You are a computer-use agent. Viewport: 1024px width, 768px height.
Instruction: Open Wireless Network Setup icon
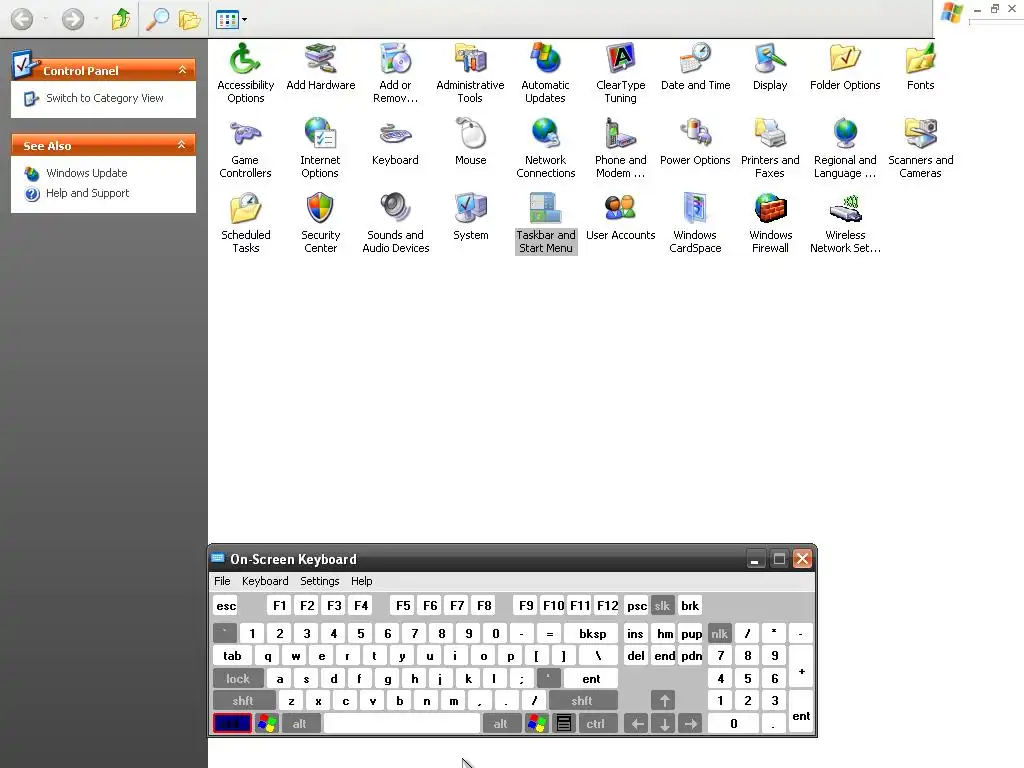click(845, 223)
